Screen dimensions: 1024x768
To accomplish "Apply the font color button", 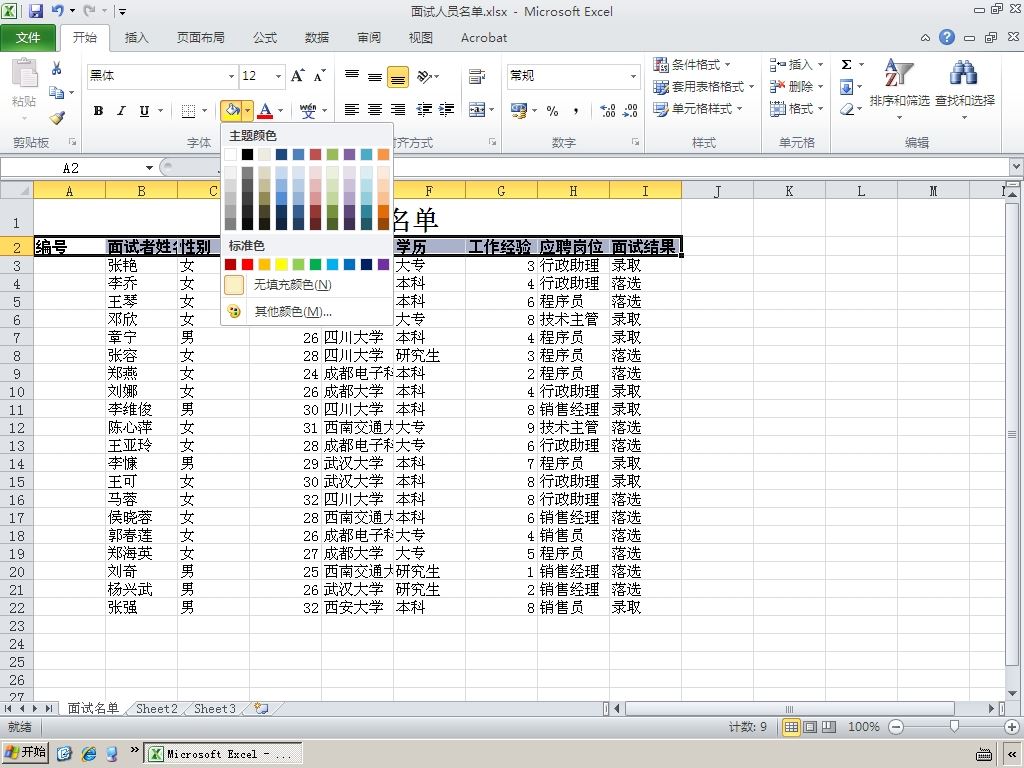I will tap(264, 111).
